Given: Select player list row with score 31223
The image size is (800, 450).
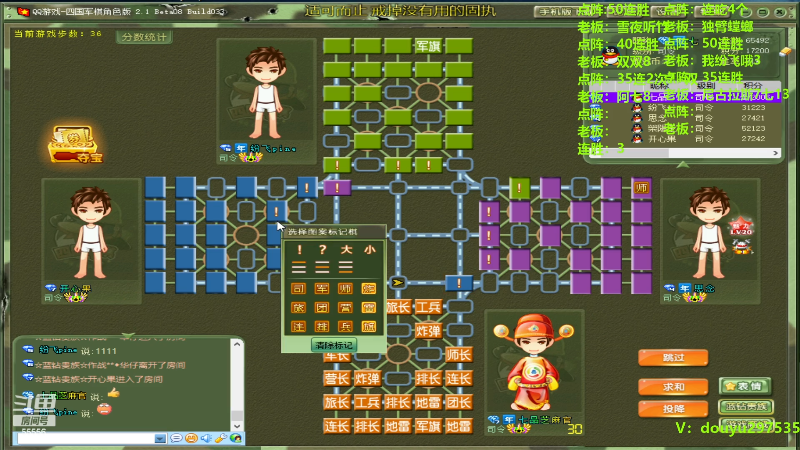Looking at the screenshot, I should pos(684,108).
